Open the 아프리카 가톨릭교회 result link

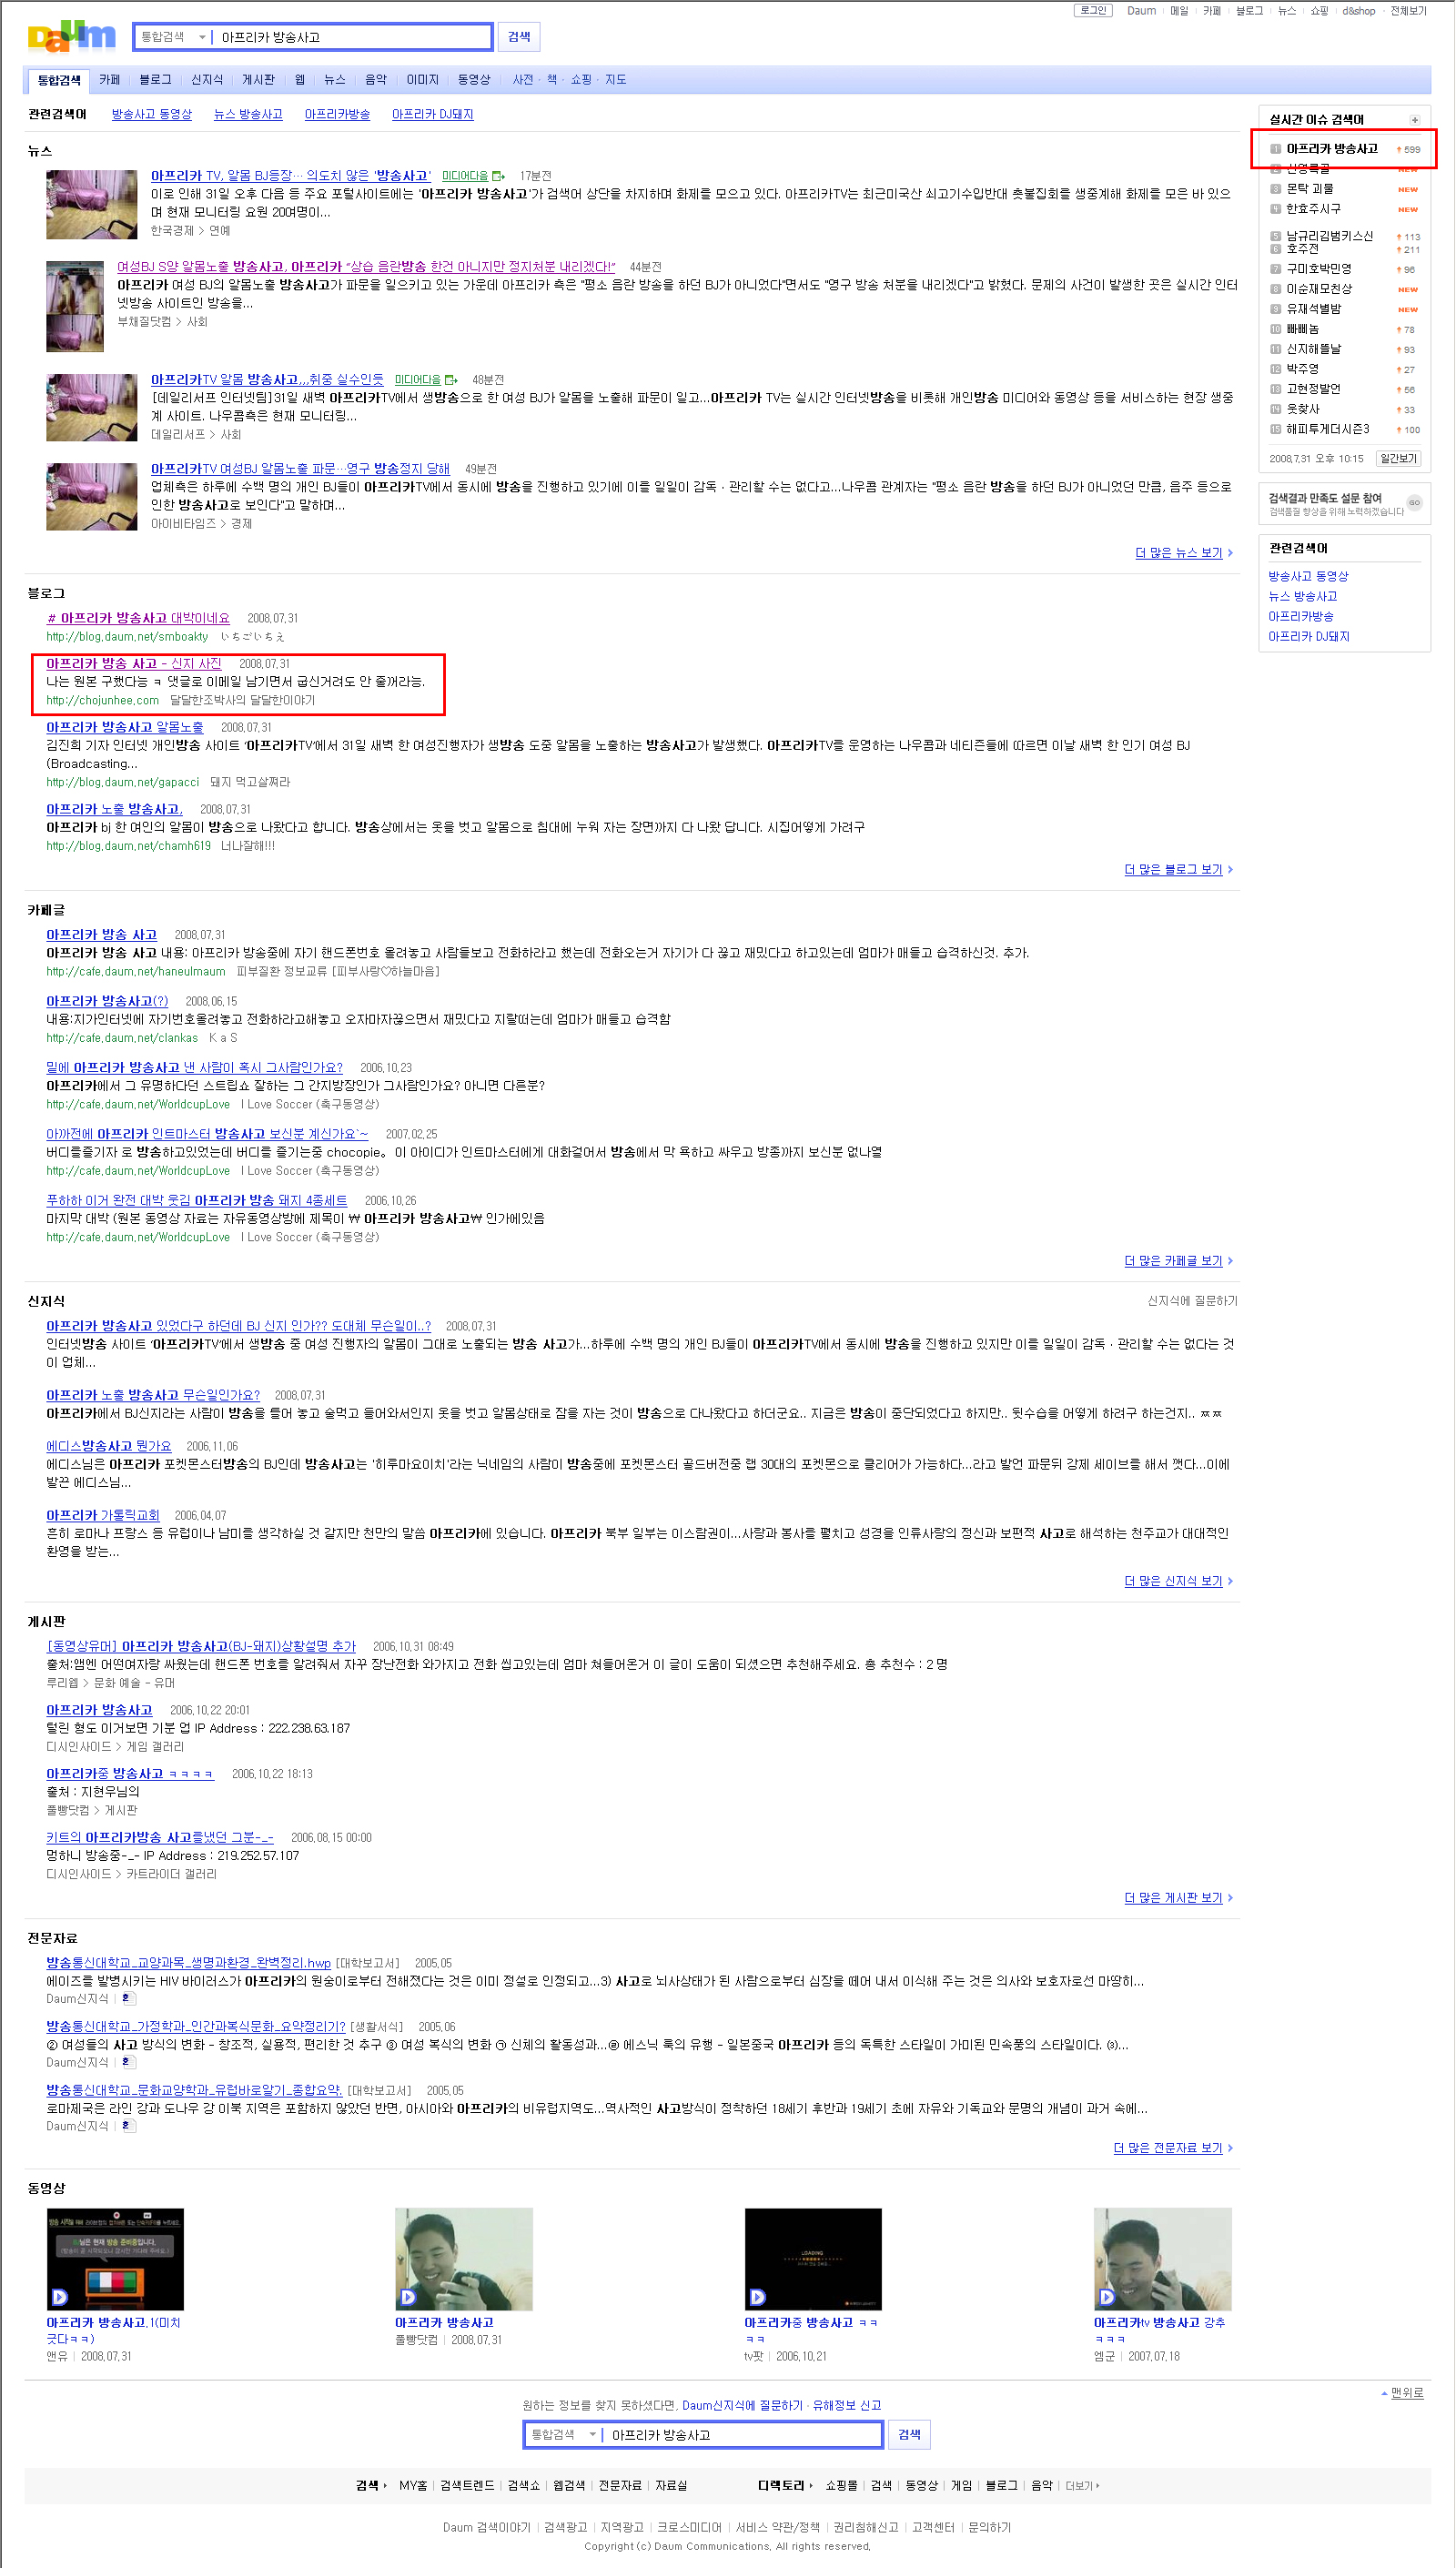pos(103,1515)
